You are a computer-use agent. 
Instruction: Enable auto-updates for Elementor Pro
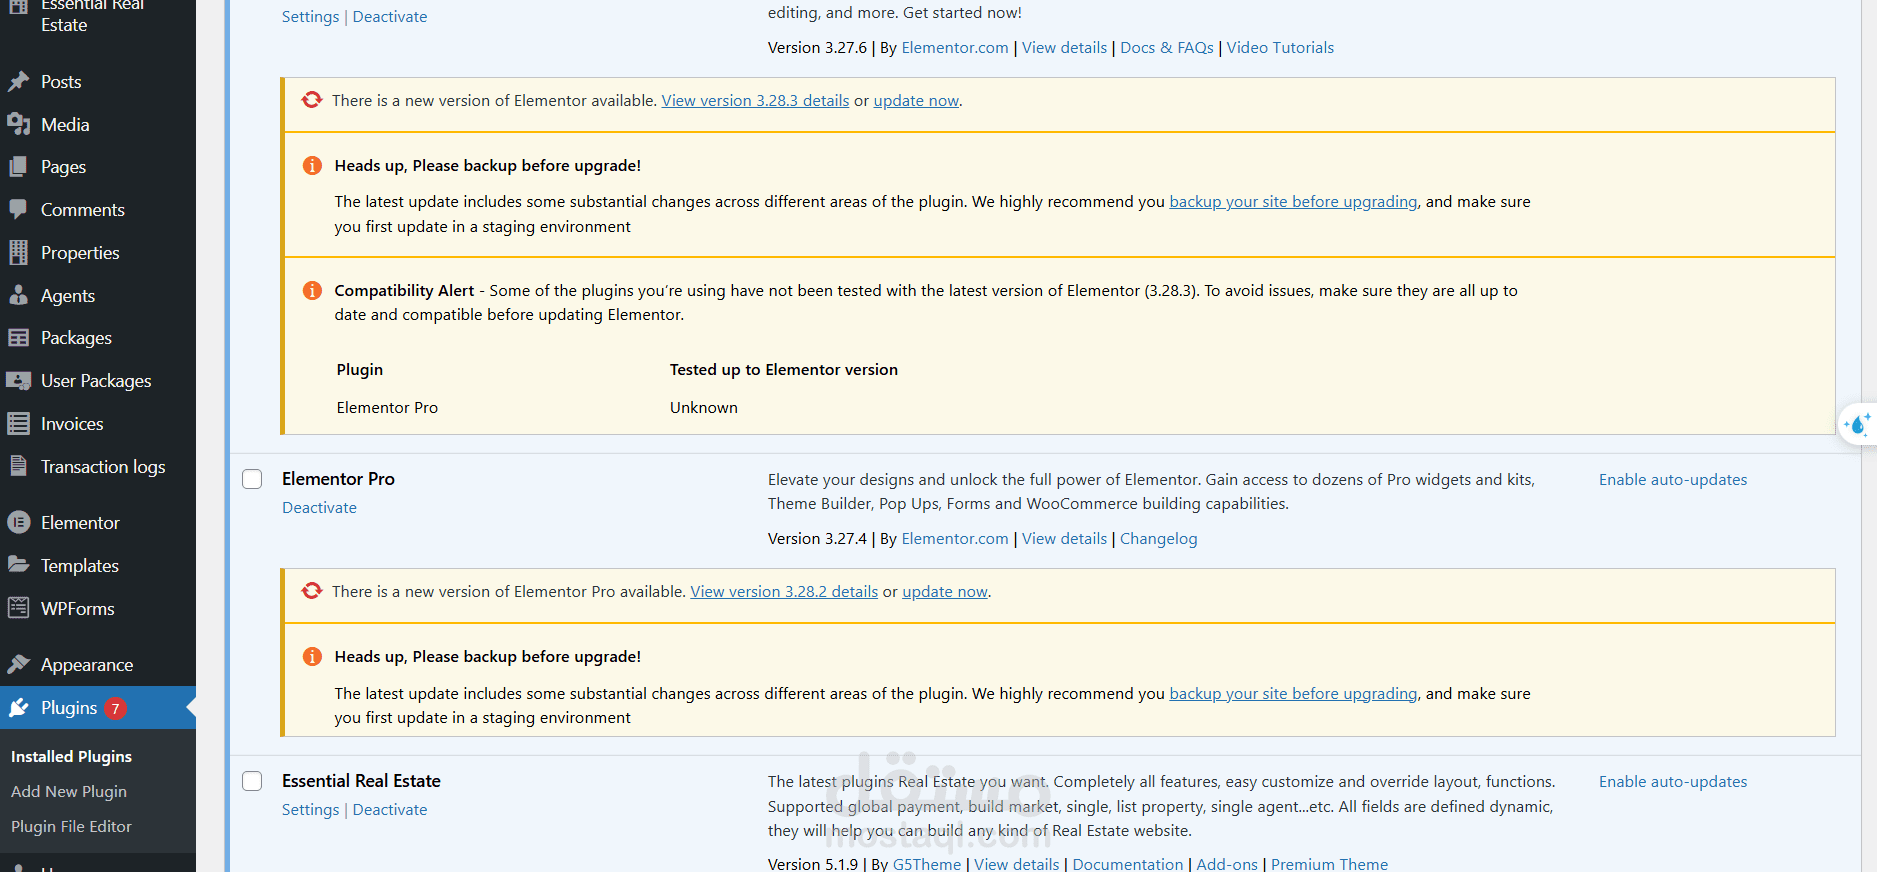[x=1673, y=480]
